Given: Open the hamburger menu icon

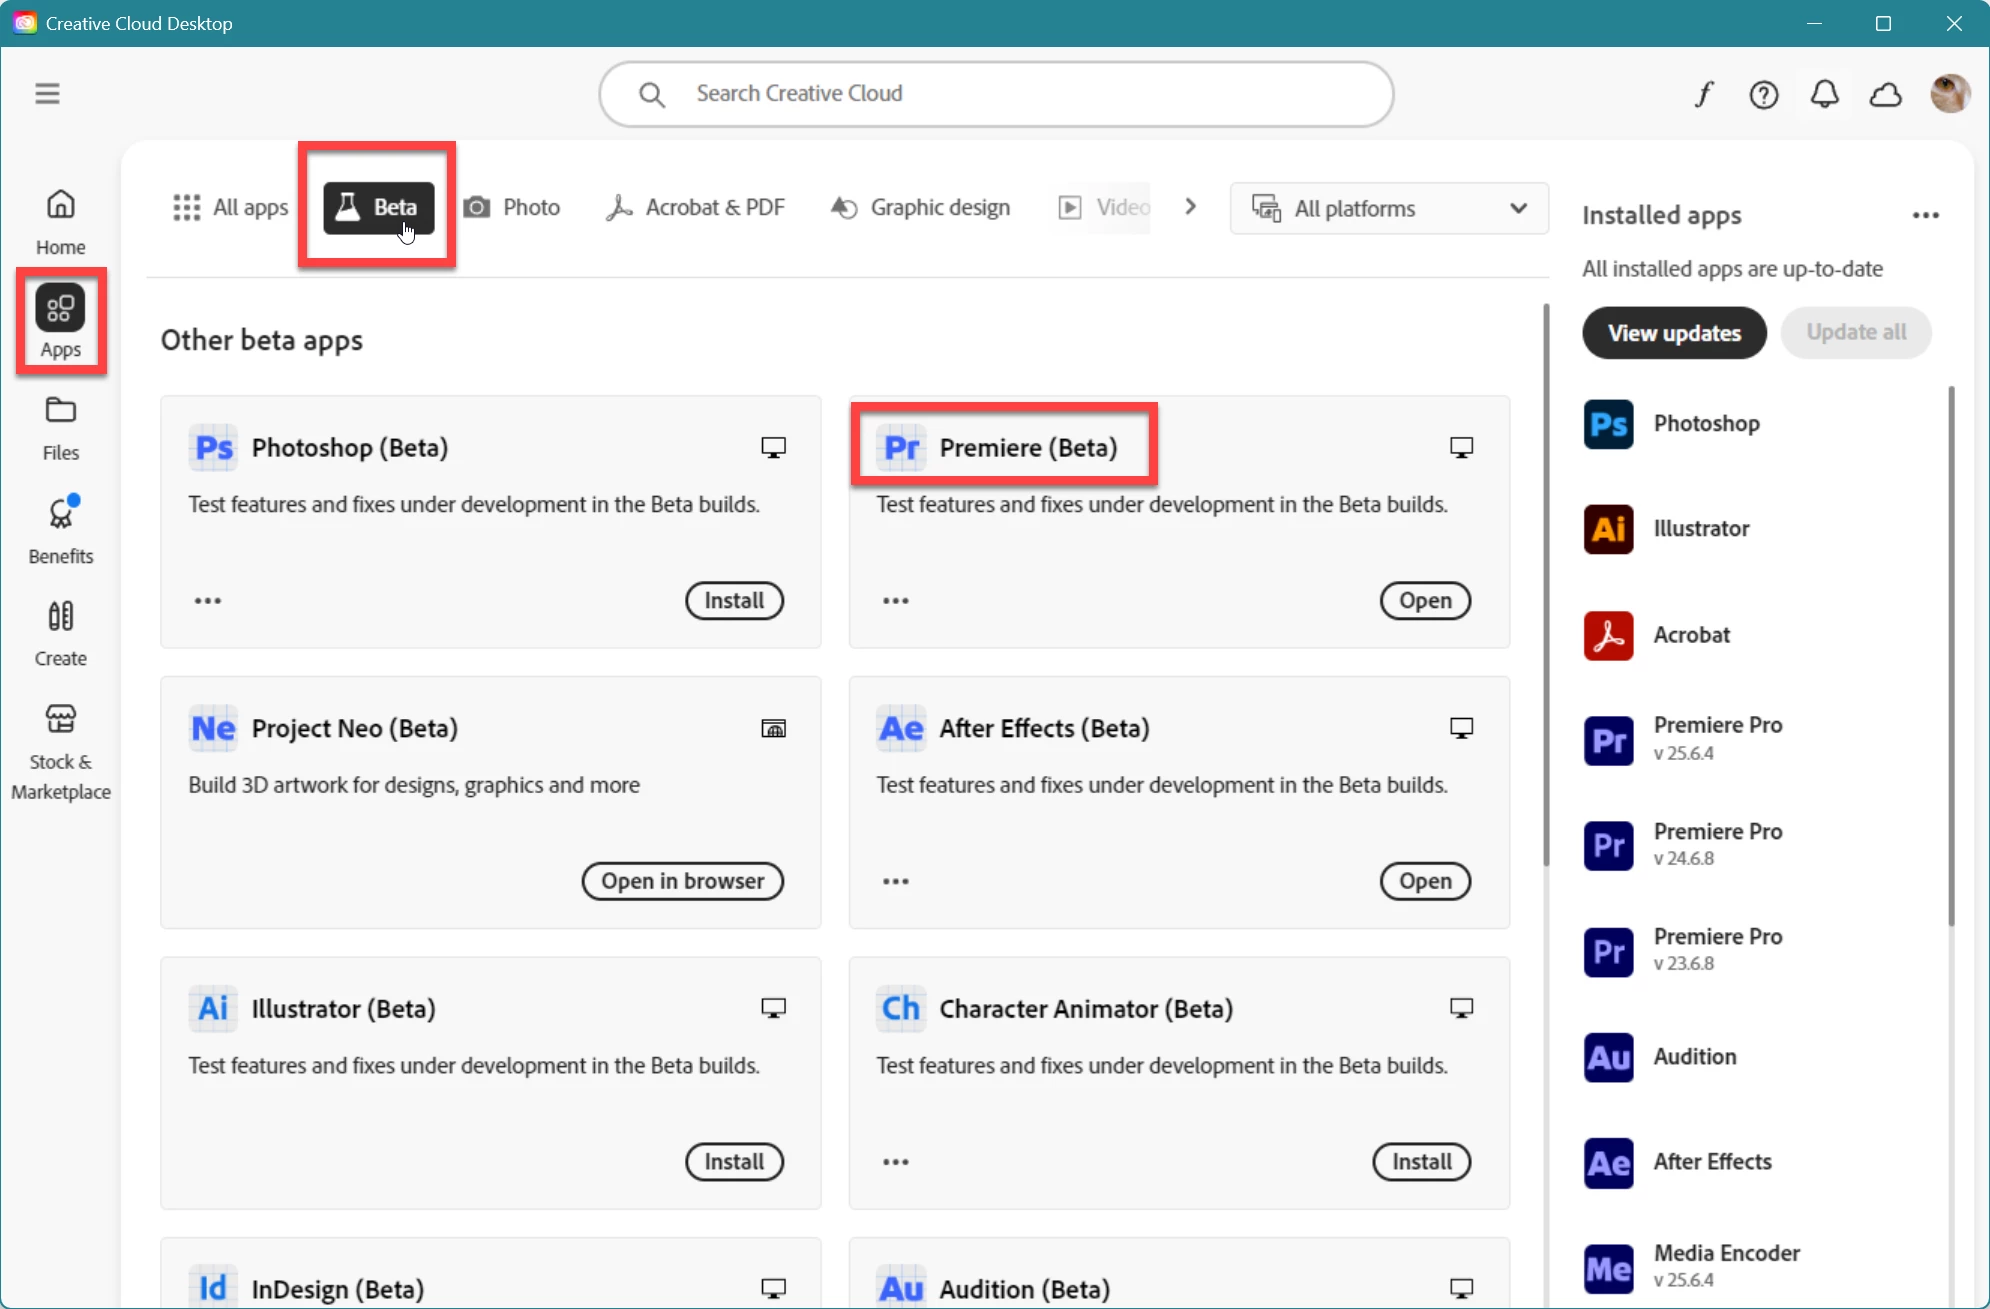Looking at the screenshot, I should tap(47, 94).
